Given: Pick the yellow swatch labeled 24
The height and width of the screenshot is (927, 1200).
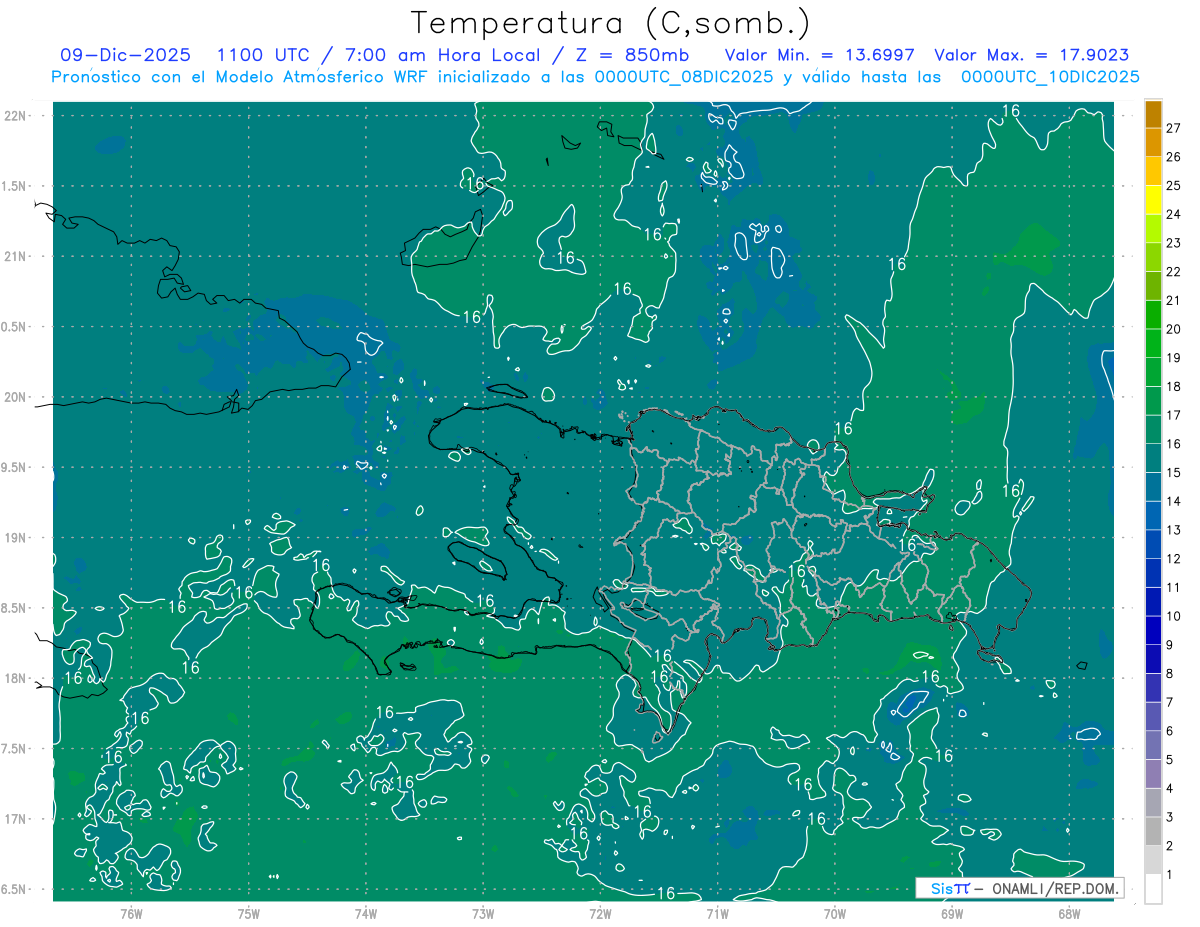Looking at the screenshot, I should (x=1153, y=200).
